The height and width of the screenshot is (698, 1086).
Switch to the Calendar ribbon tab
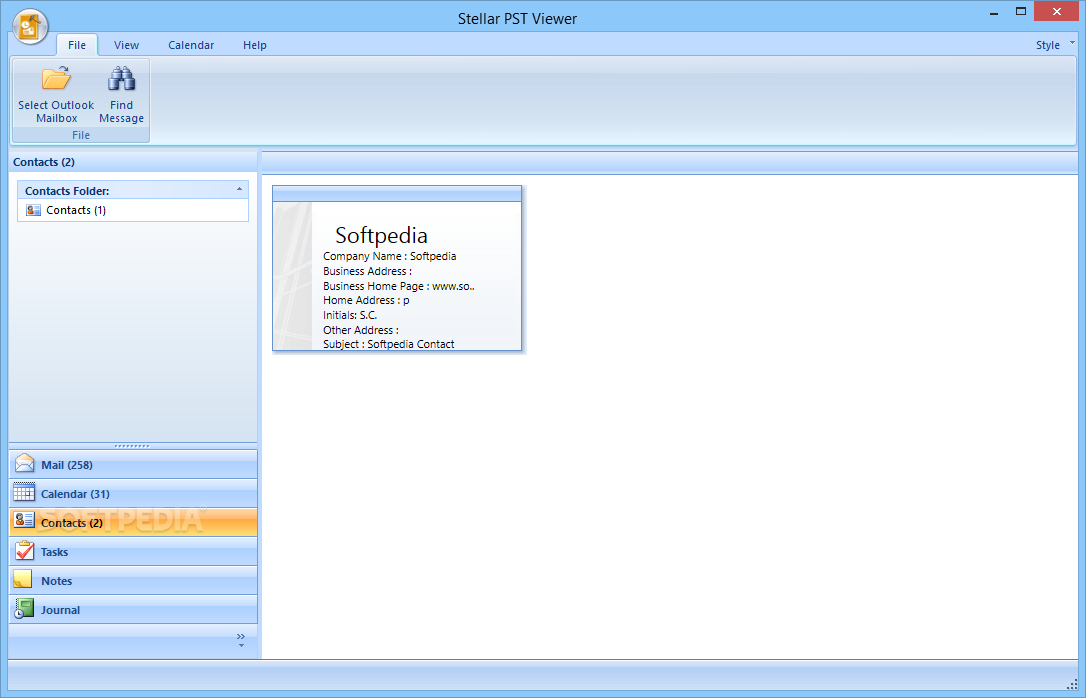[x=191, y=45]
